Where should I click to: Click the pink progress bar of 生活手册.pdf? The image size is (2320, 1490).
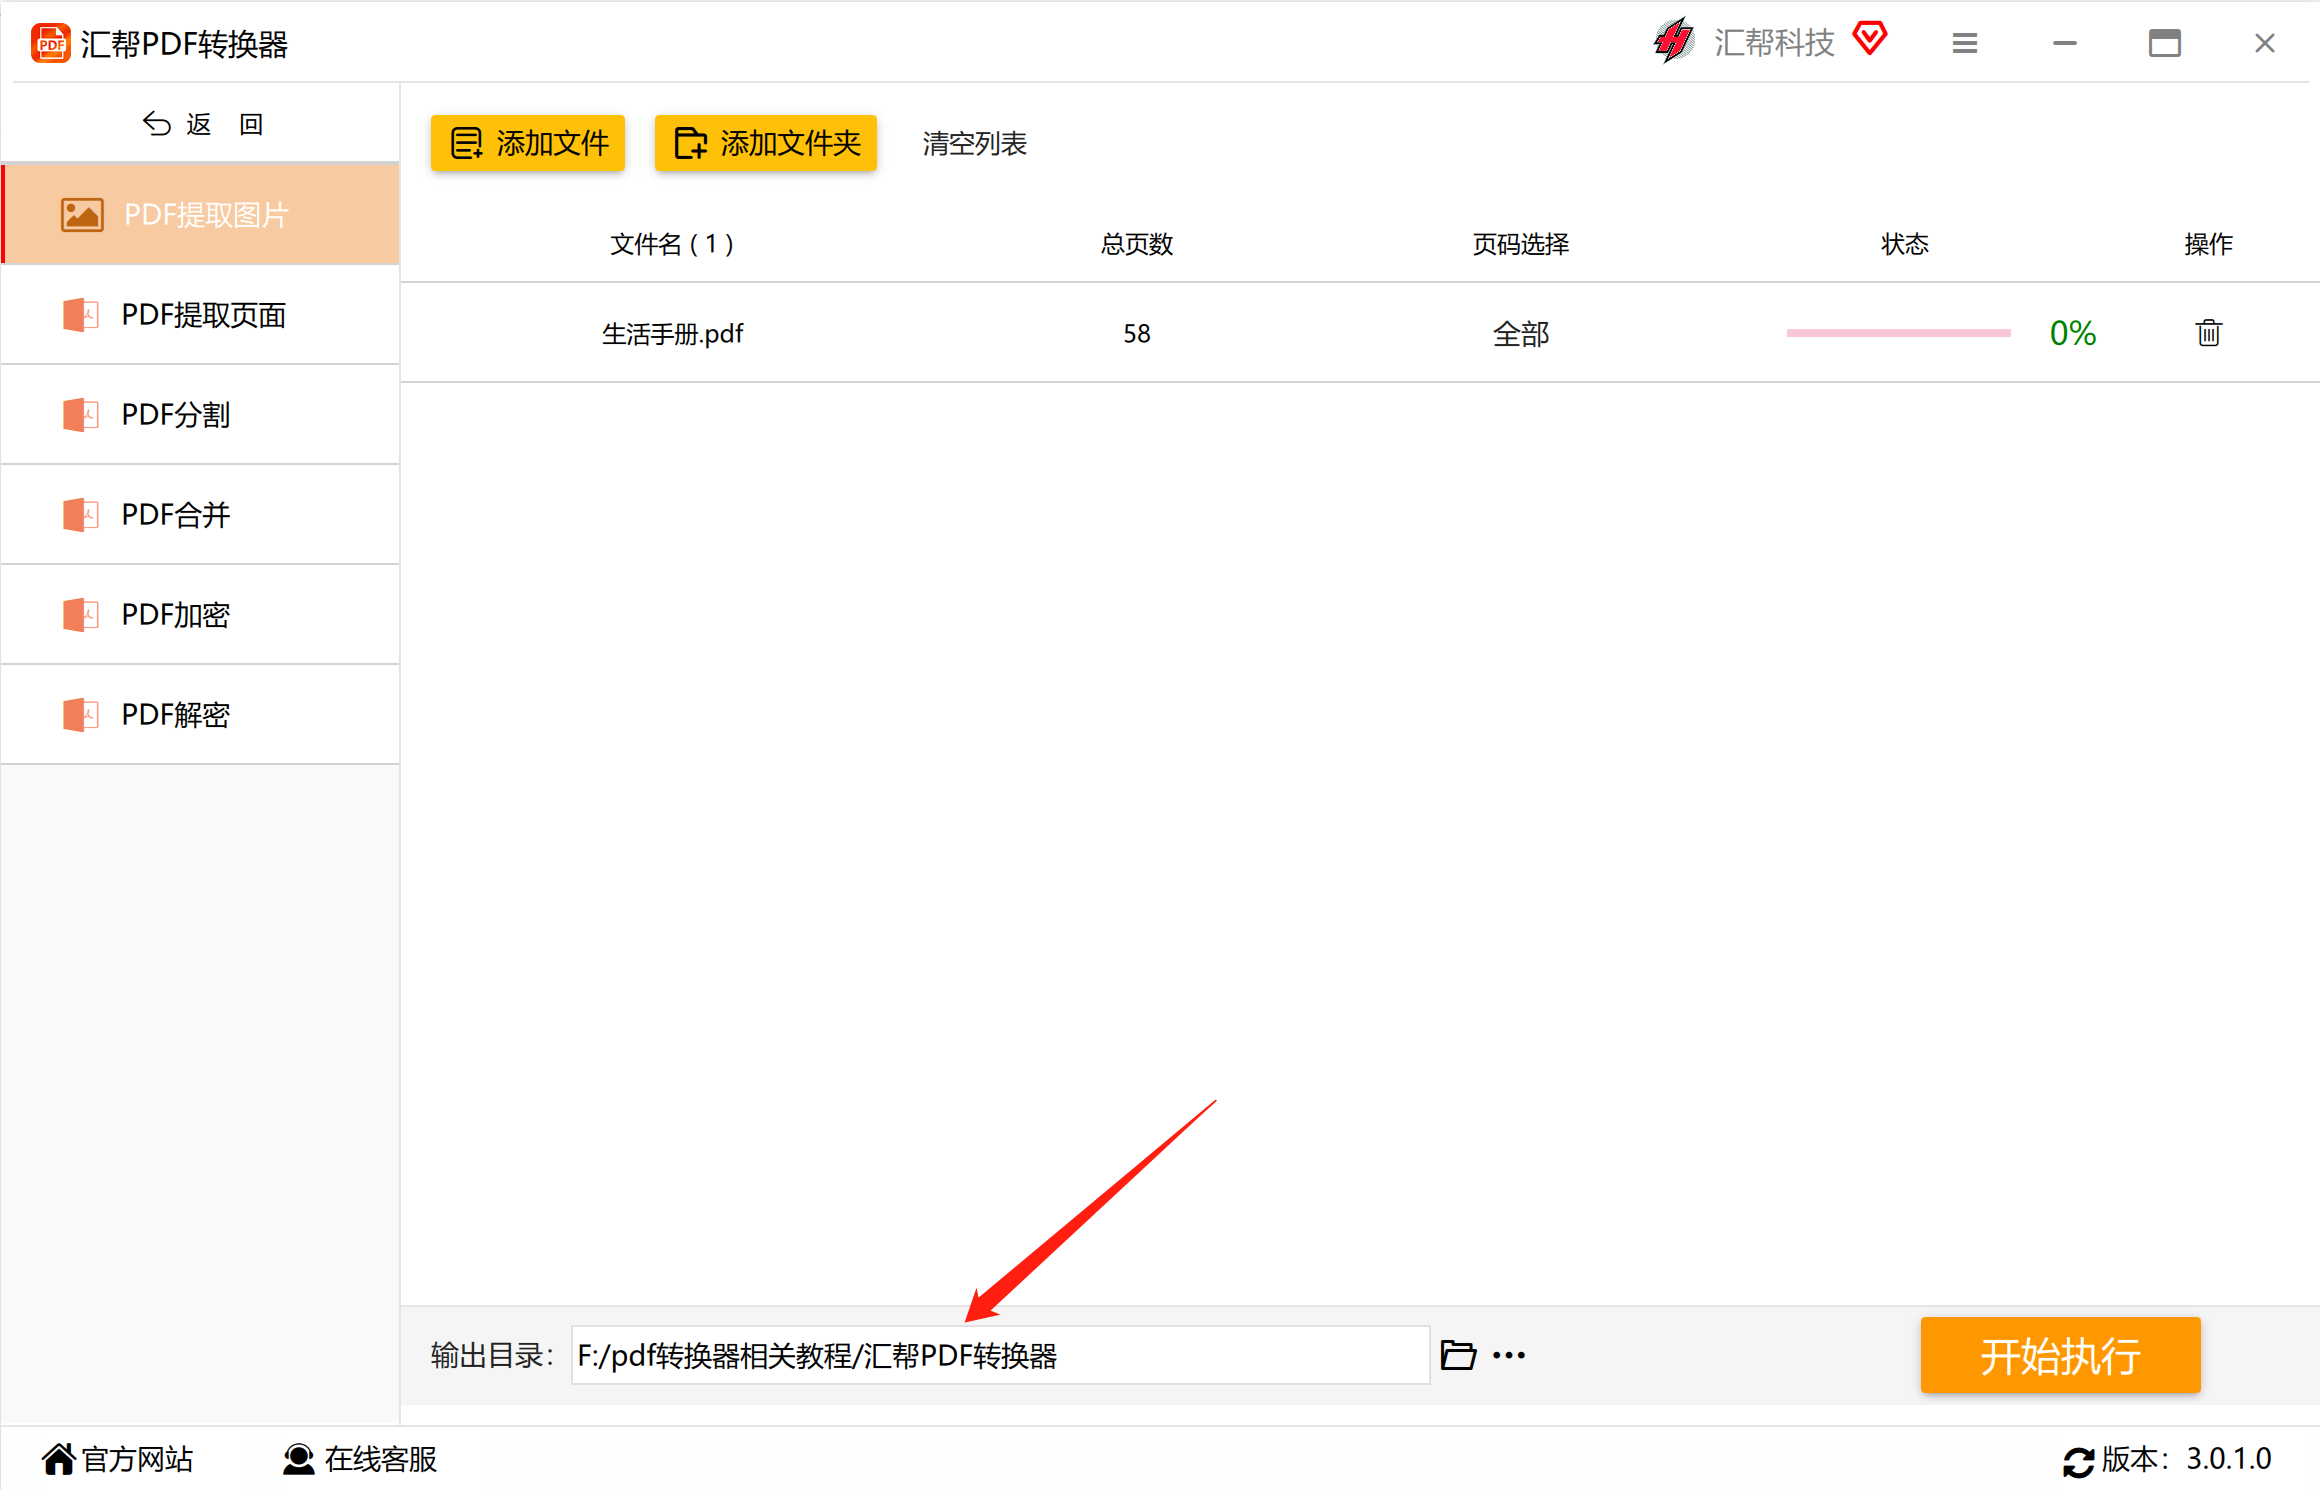click(x=1898, y=333)
